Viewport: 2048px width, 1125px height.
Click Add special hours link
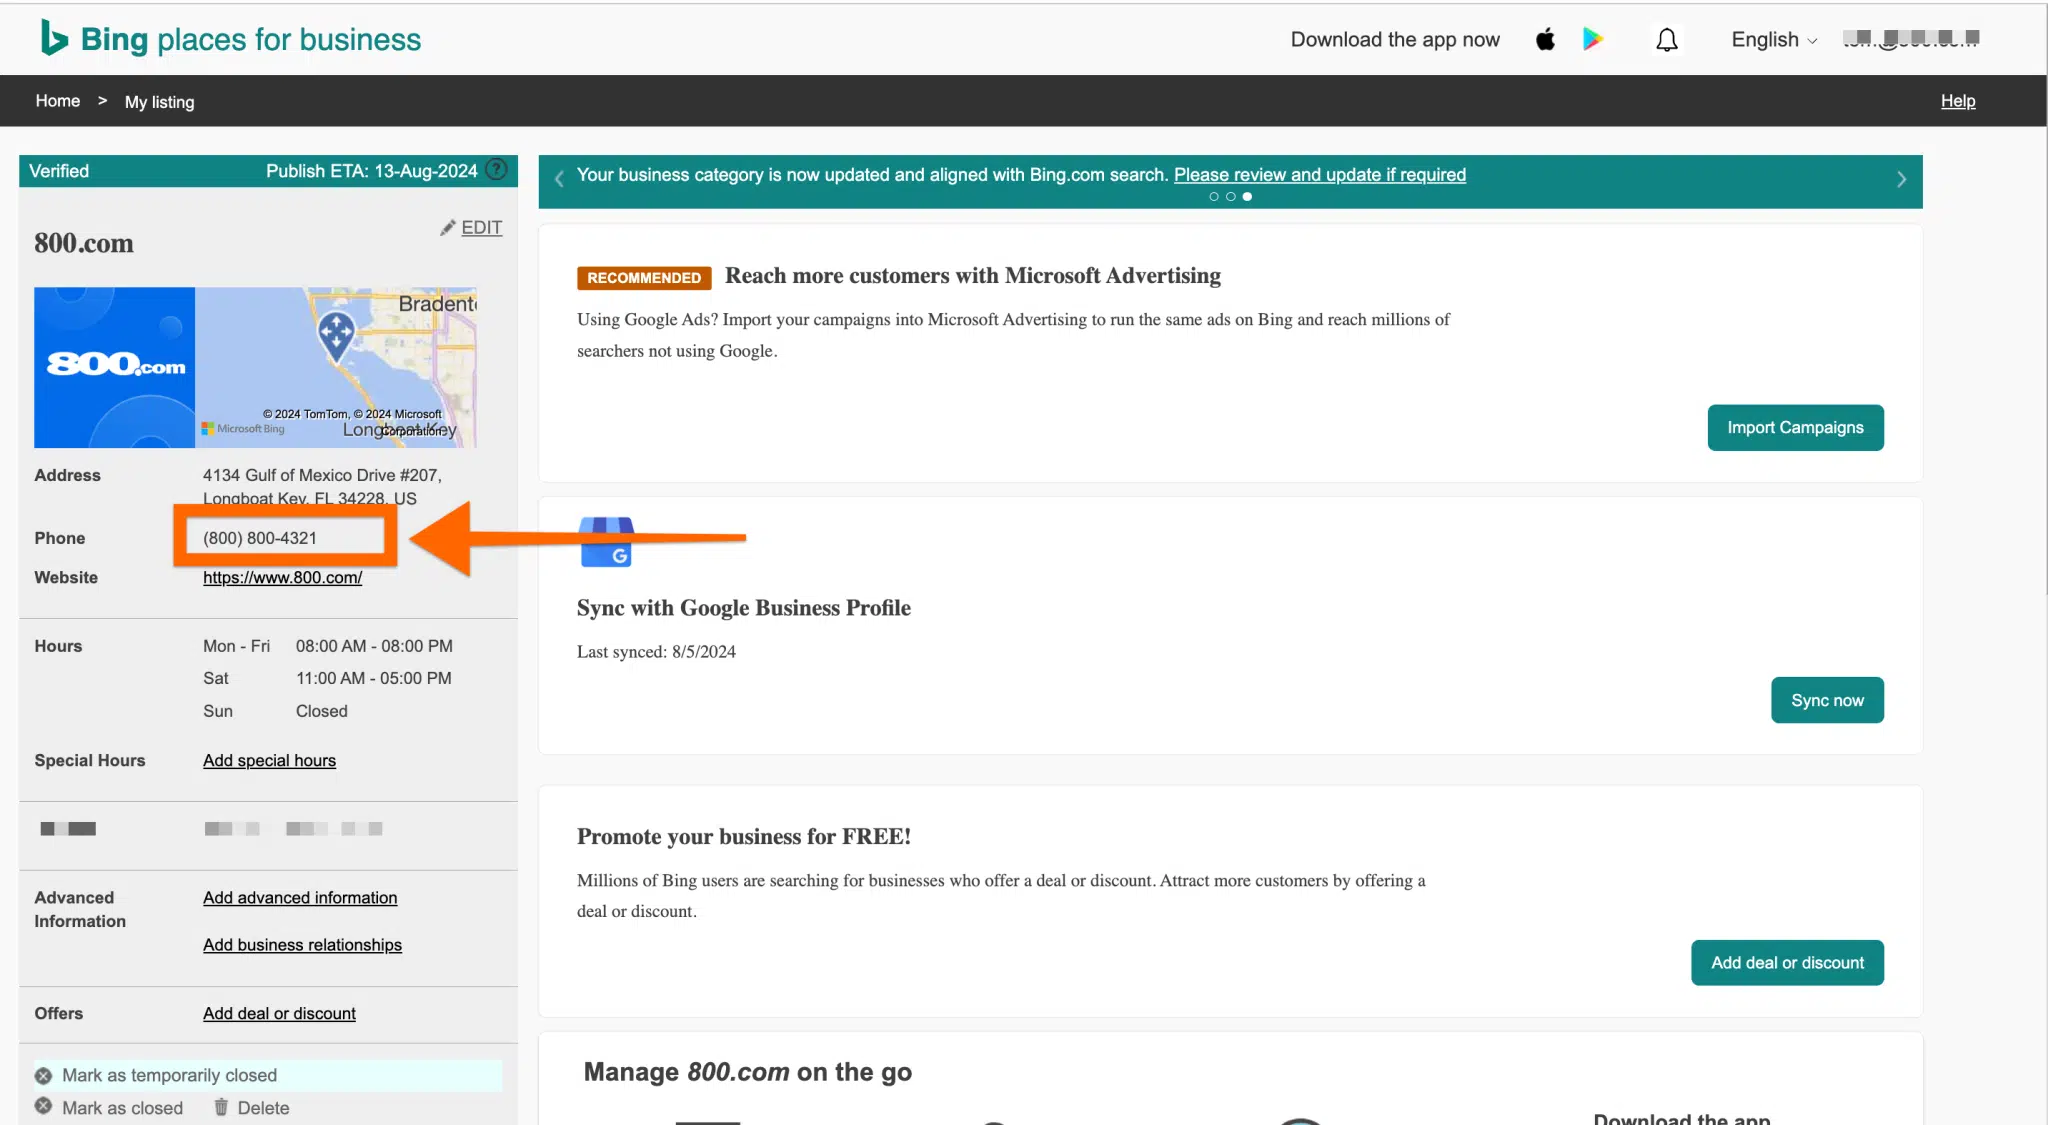coord(270,761)
